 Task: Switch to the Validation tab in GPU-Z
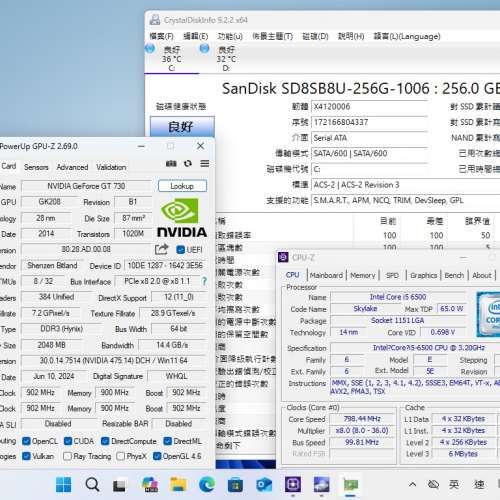111,167
